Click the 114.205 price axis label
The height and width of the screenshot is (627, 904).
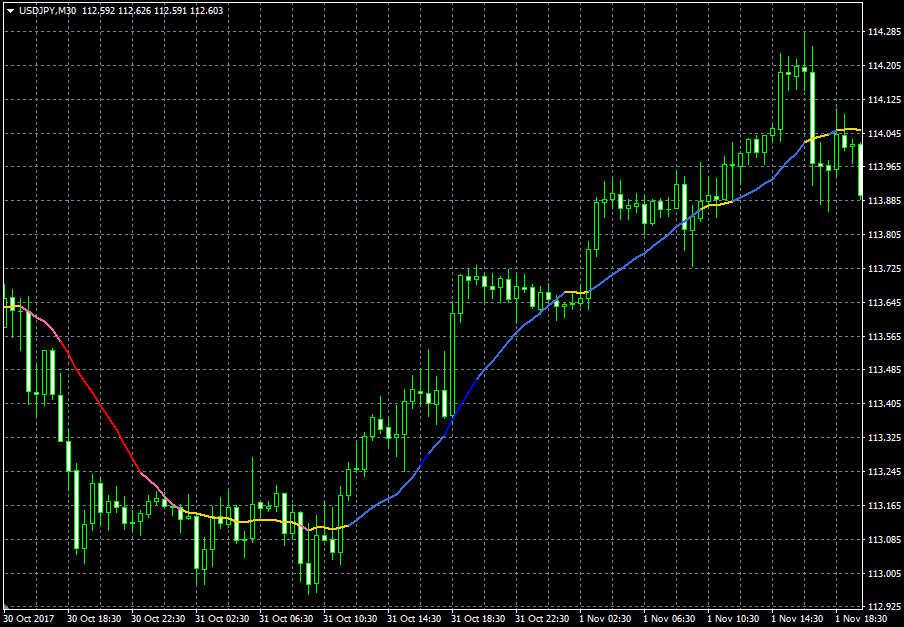tap(883, 66)
